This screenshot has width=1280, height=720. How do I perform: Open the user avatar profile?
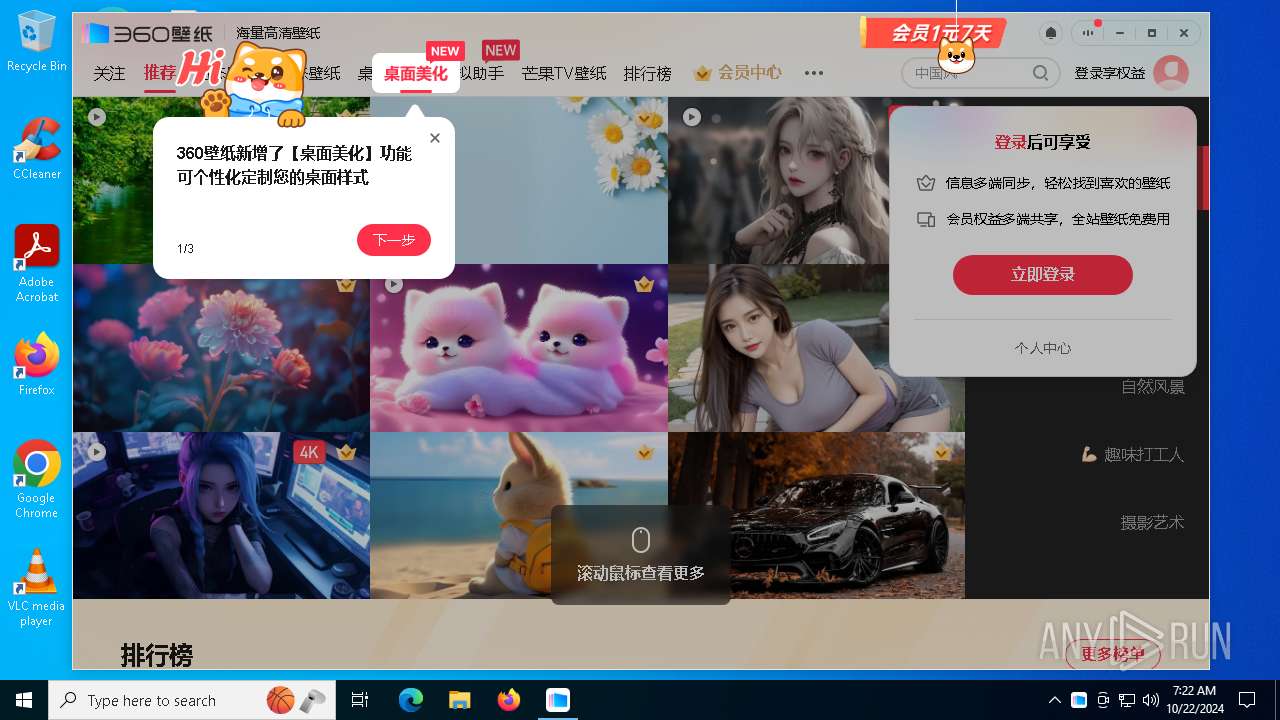1171,73
